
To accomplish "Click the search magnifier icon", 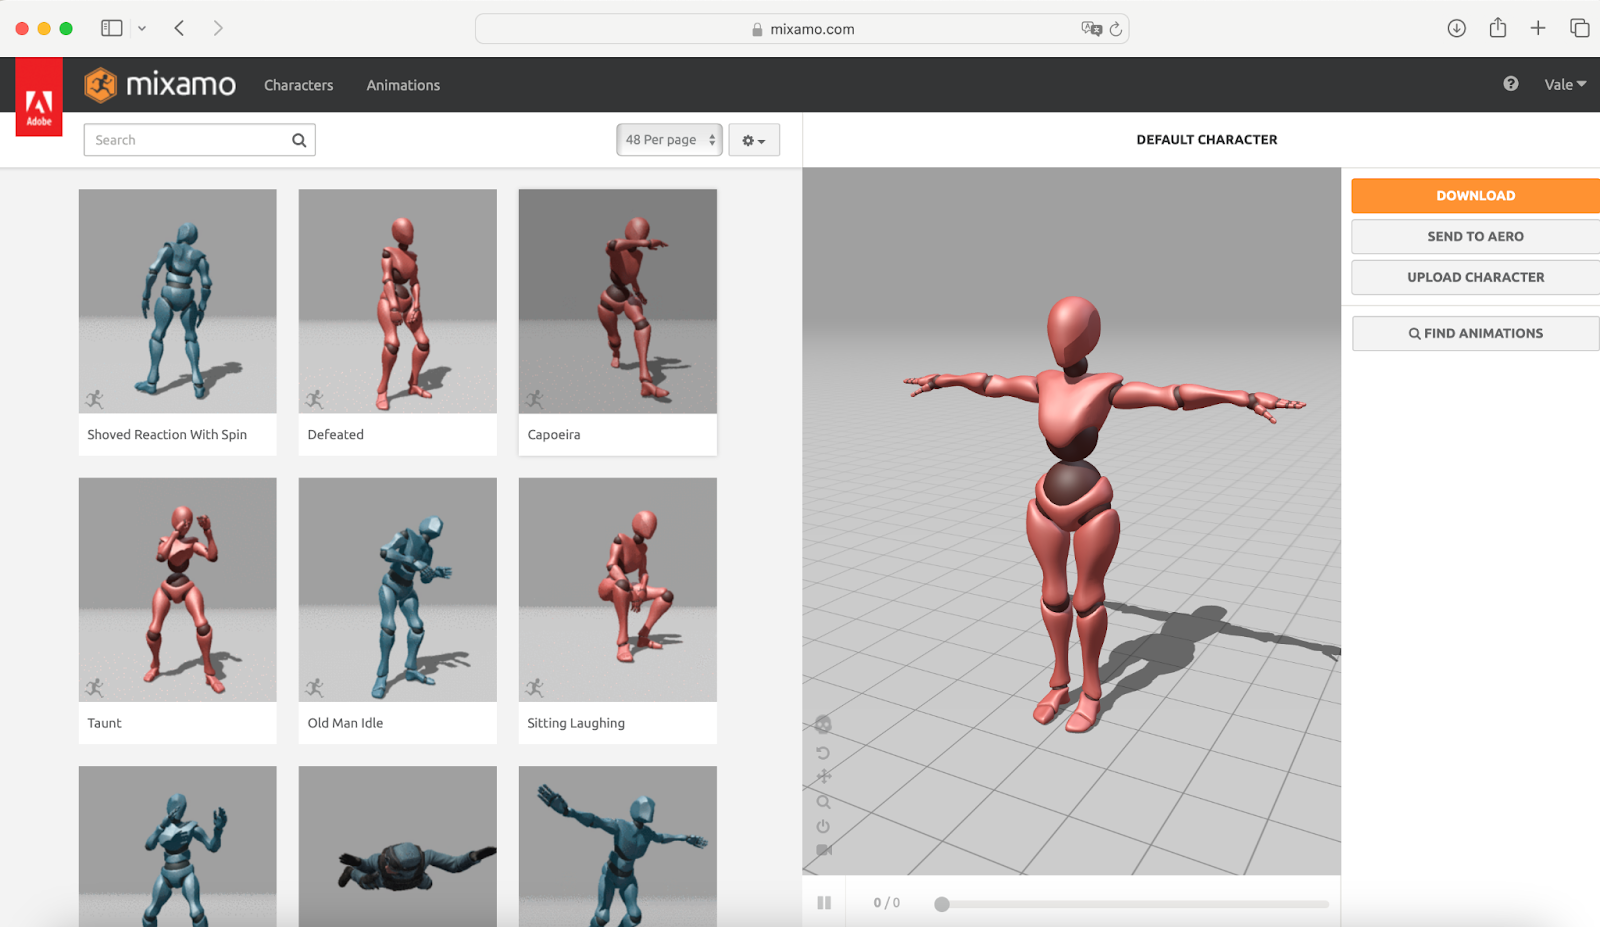I will [299, 140].
